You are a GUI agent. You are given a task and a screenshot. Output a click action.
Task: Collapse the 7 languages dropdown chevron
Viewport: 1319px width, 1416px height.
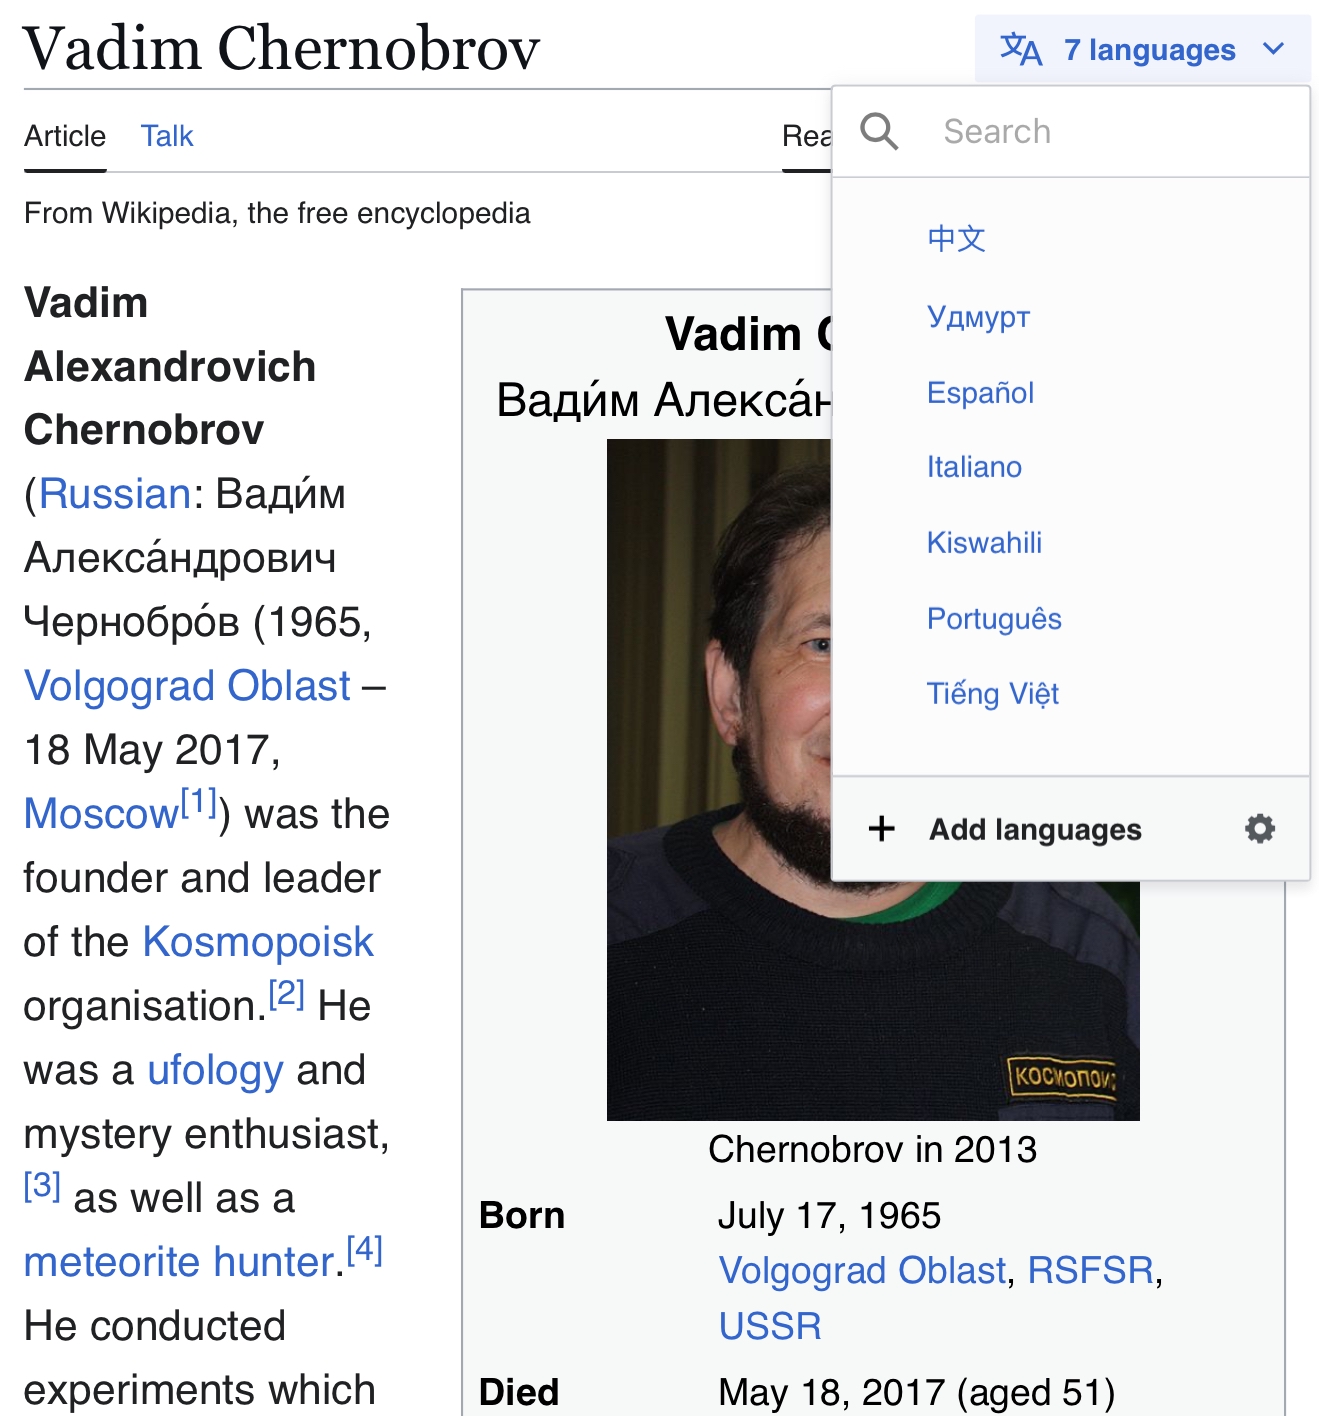tap(1273, 49)
